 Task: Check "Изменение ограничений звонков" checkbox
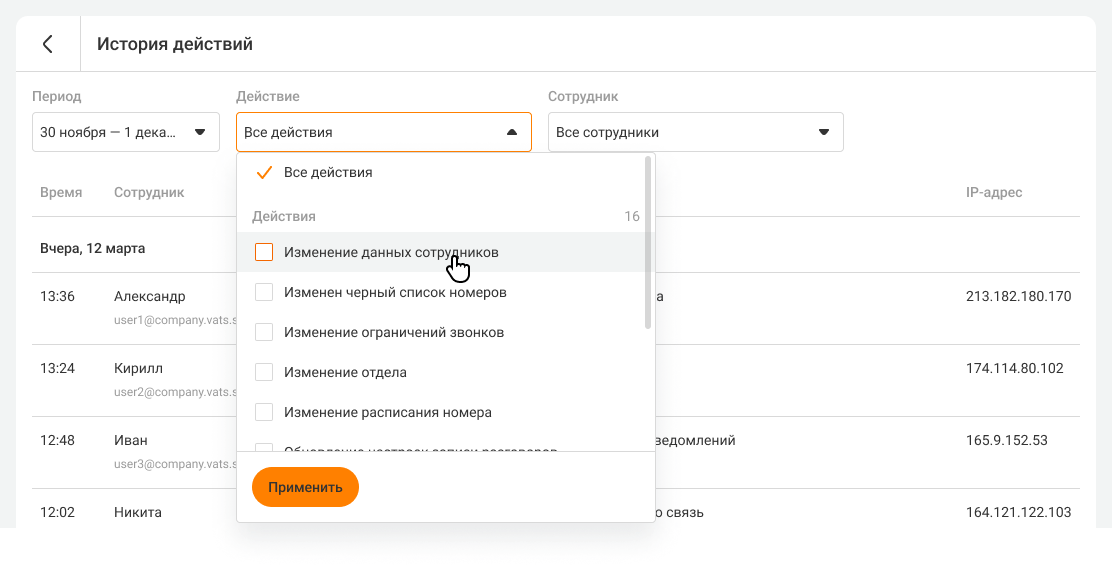point(264,332)
